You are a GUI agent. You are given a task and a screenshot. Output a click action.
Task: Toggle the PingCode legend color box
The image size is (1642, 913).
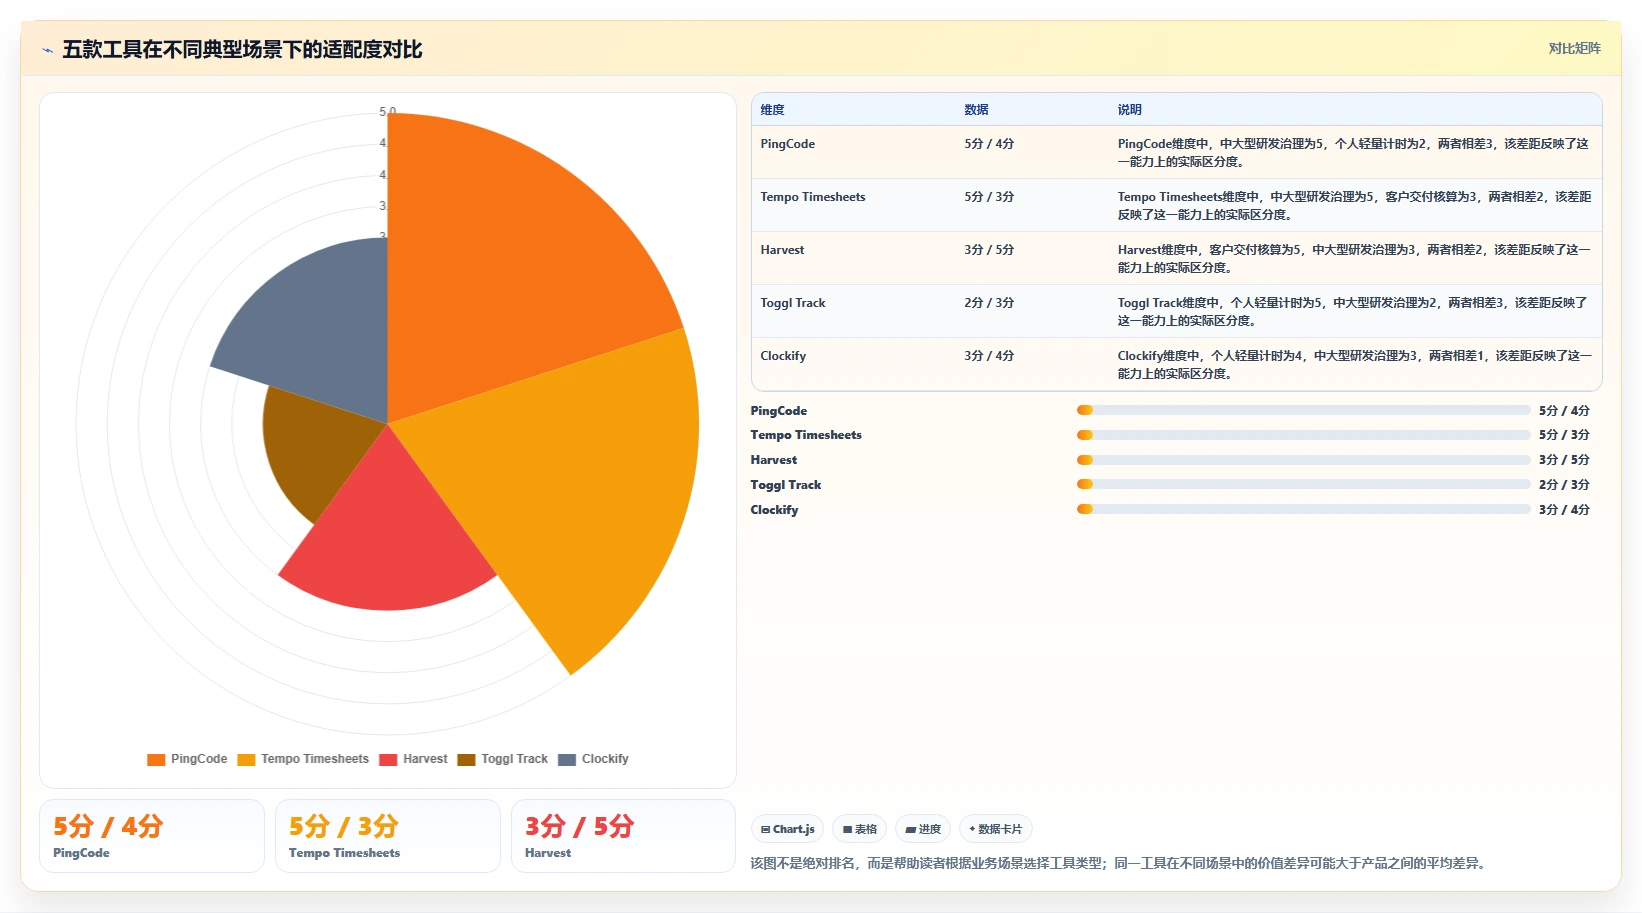[x=156, y=759]
